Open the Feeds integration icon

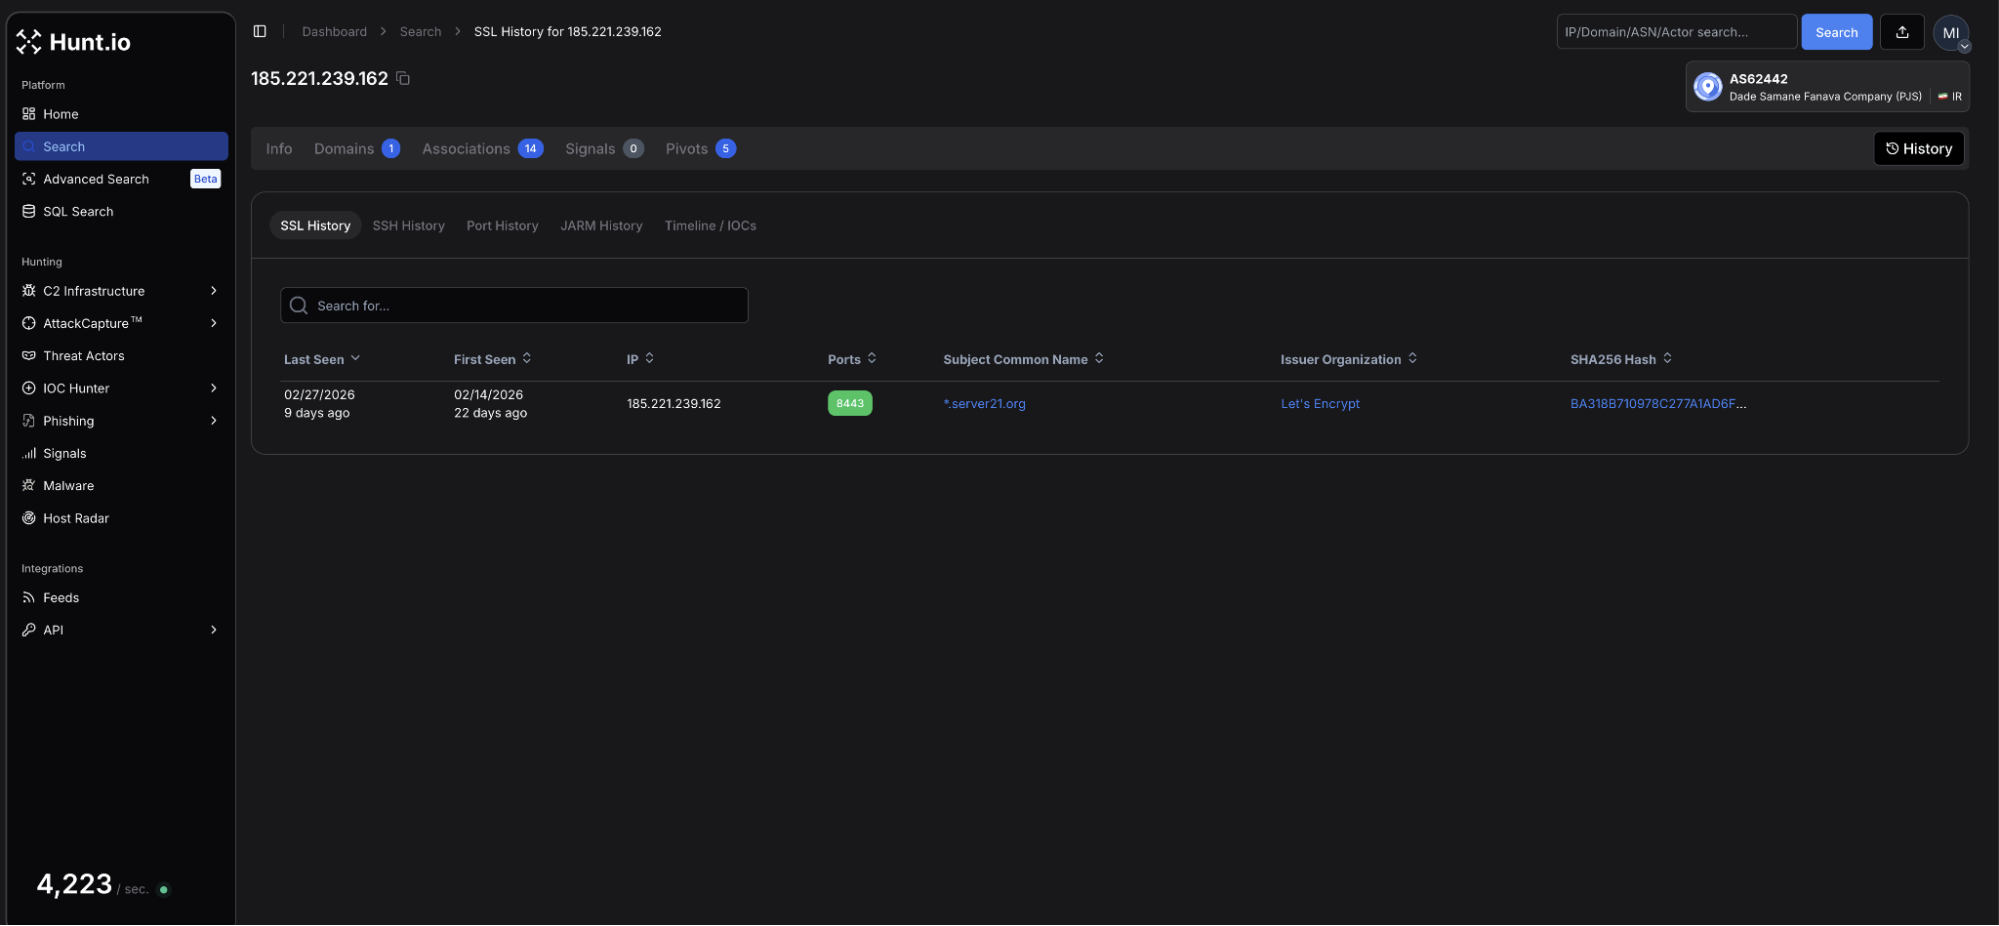point(29,597)
